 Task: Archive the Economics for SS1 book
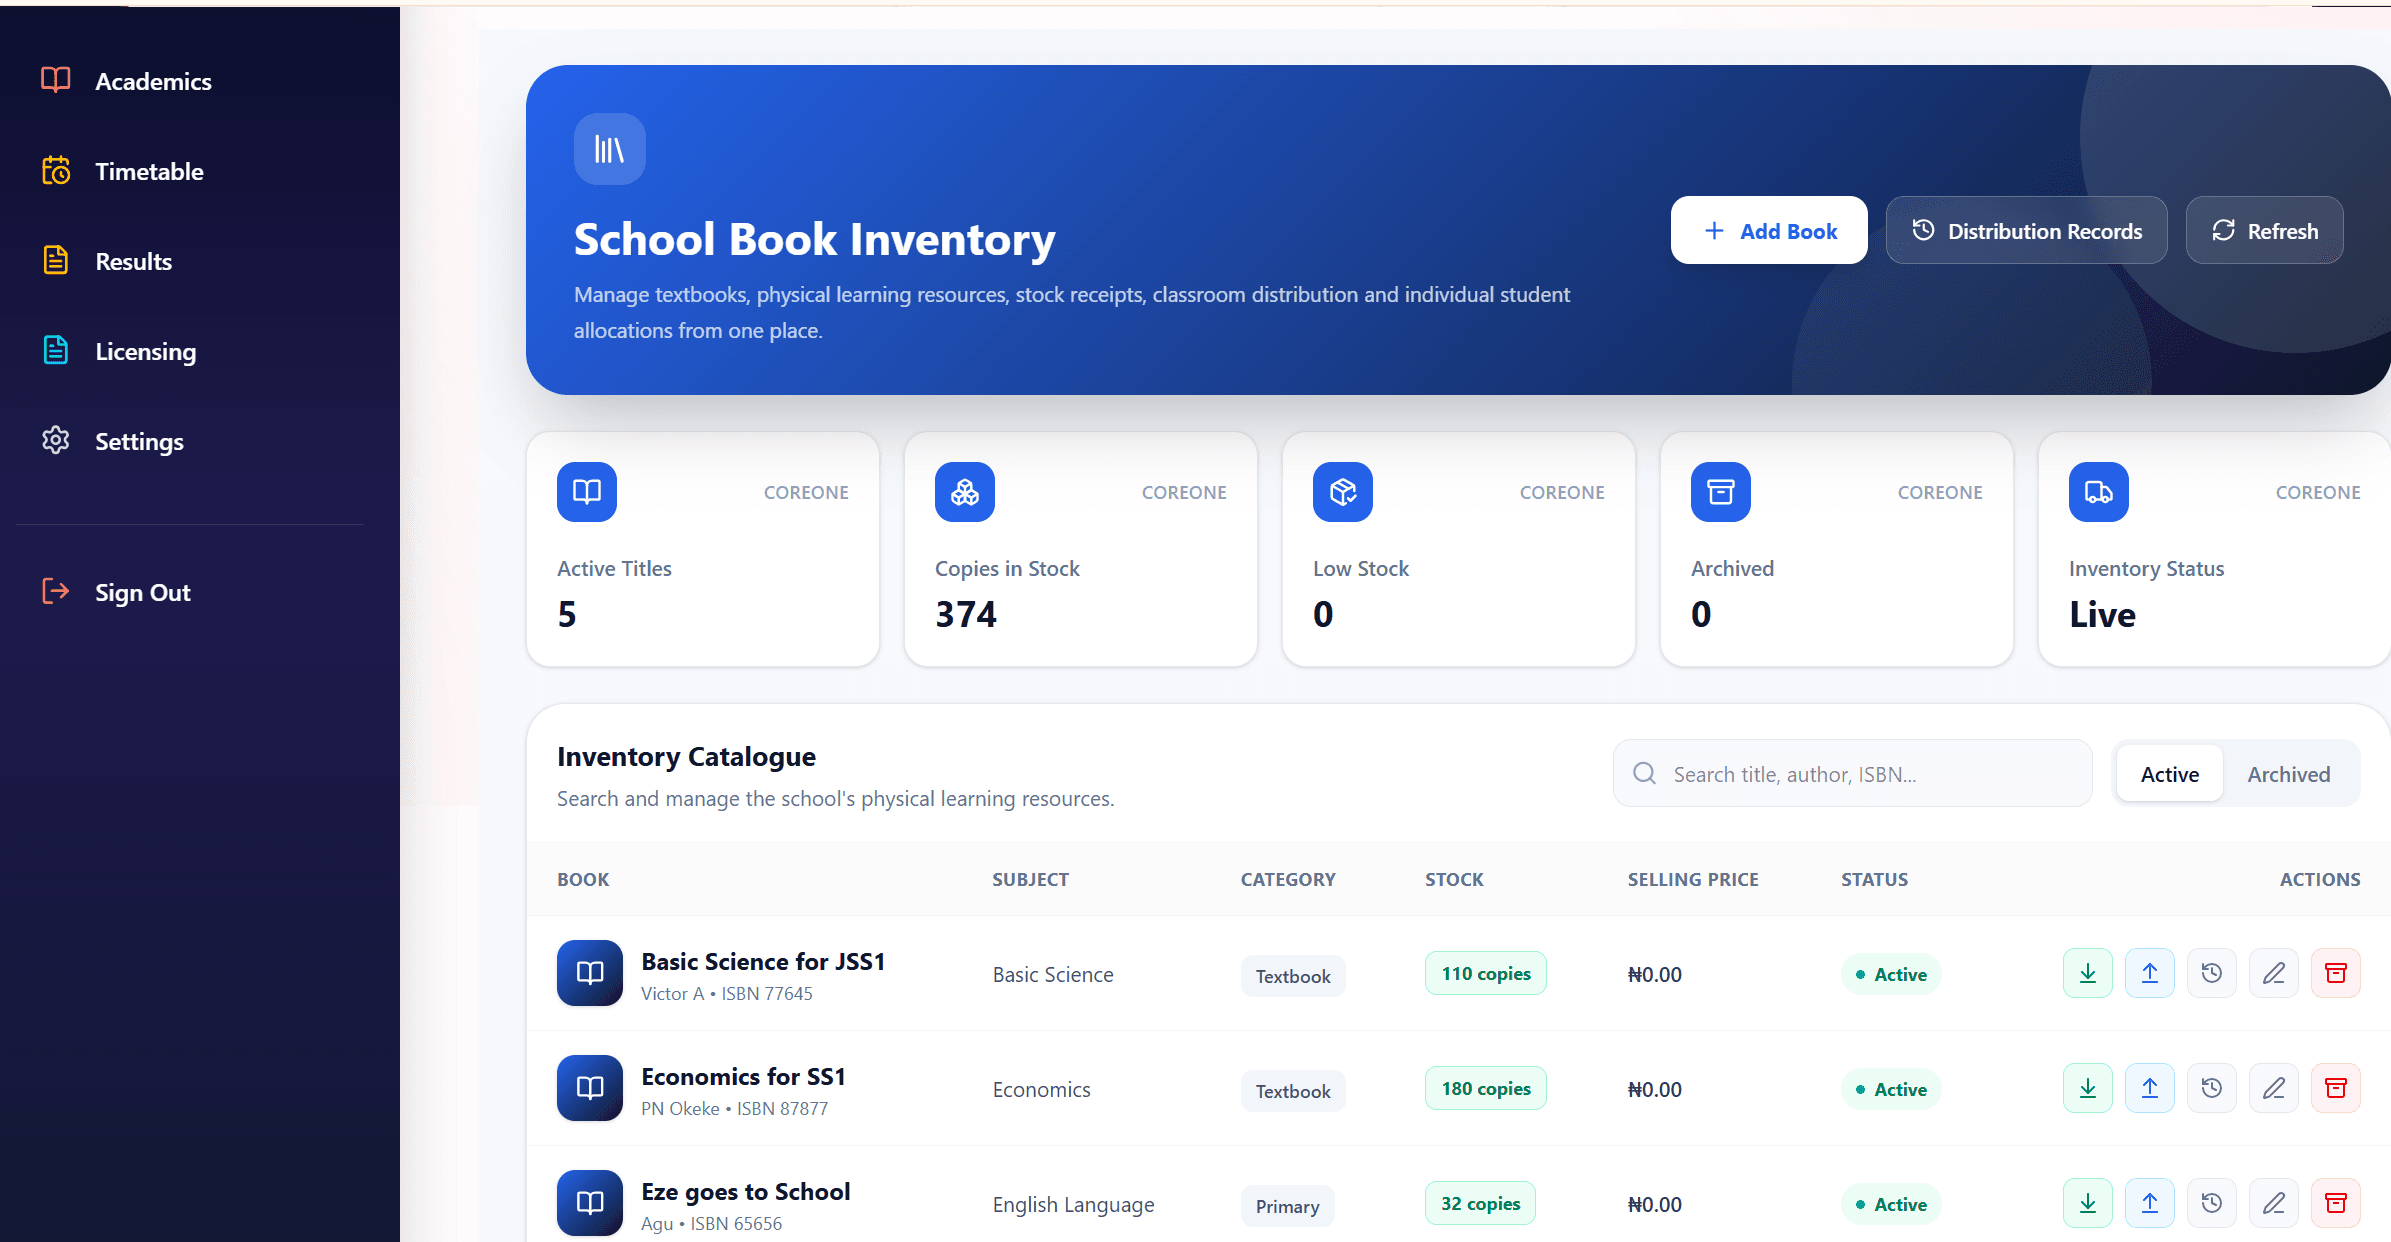click(2336, 1088)
